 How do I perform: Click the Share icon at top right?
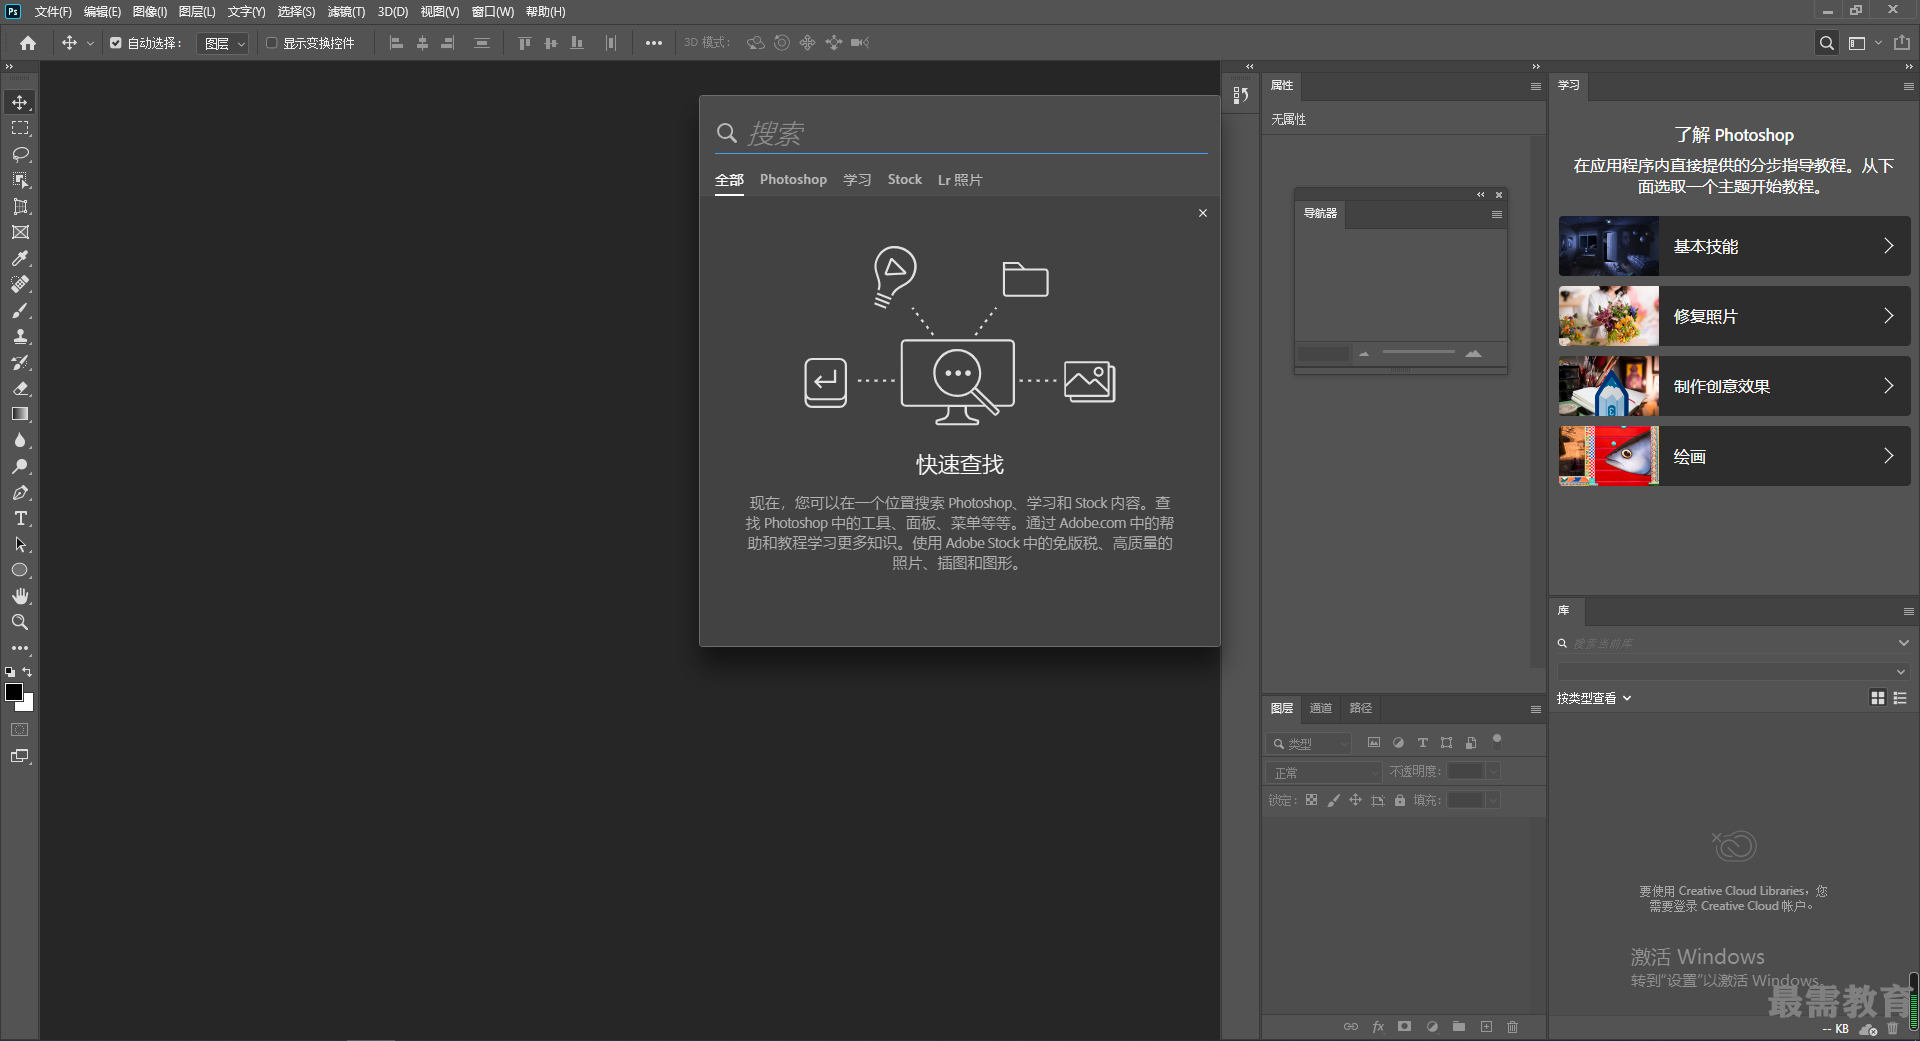(1902, 43)
